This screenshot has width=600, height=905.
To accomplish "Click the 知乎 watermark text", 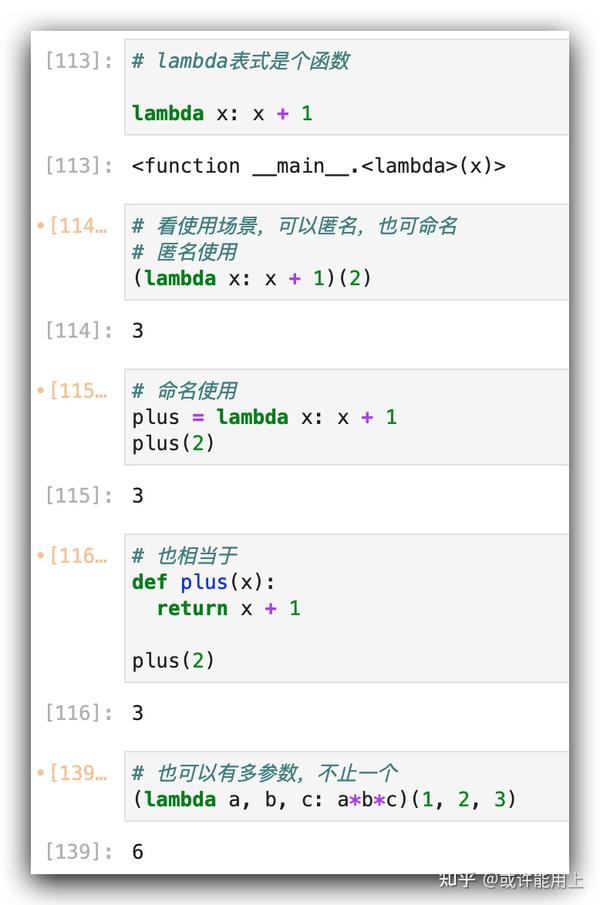I will tap(456, 880).
